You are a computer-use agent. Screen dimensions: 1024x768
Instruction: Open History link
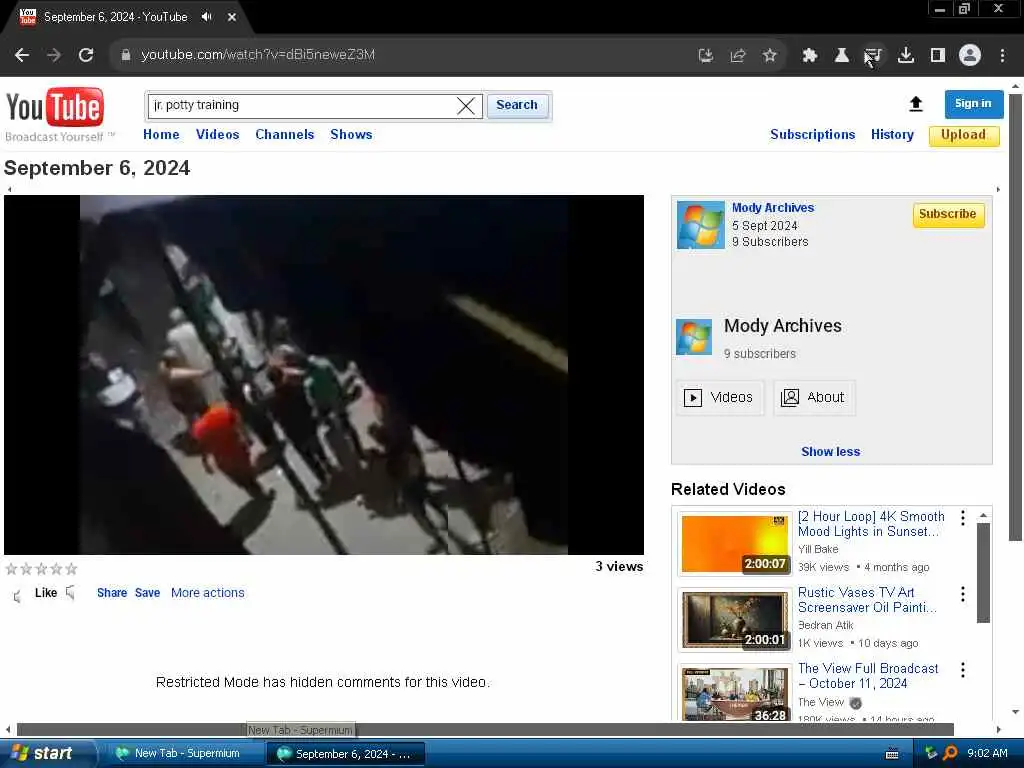[x=892, y=135]
